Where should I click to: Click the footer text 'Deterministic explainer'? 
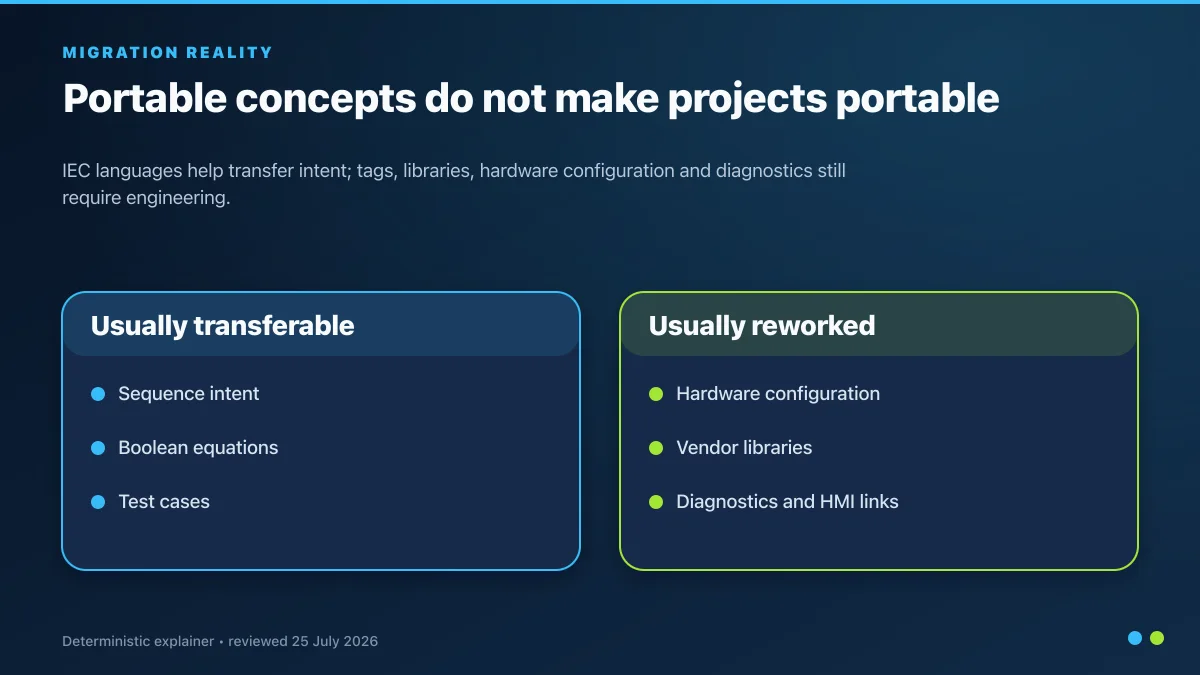click(138, 641)
